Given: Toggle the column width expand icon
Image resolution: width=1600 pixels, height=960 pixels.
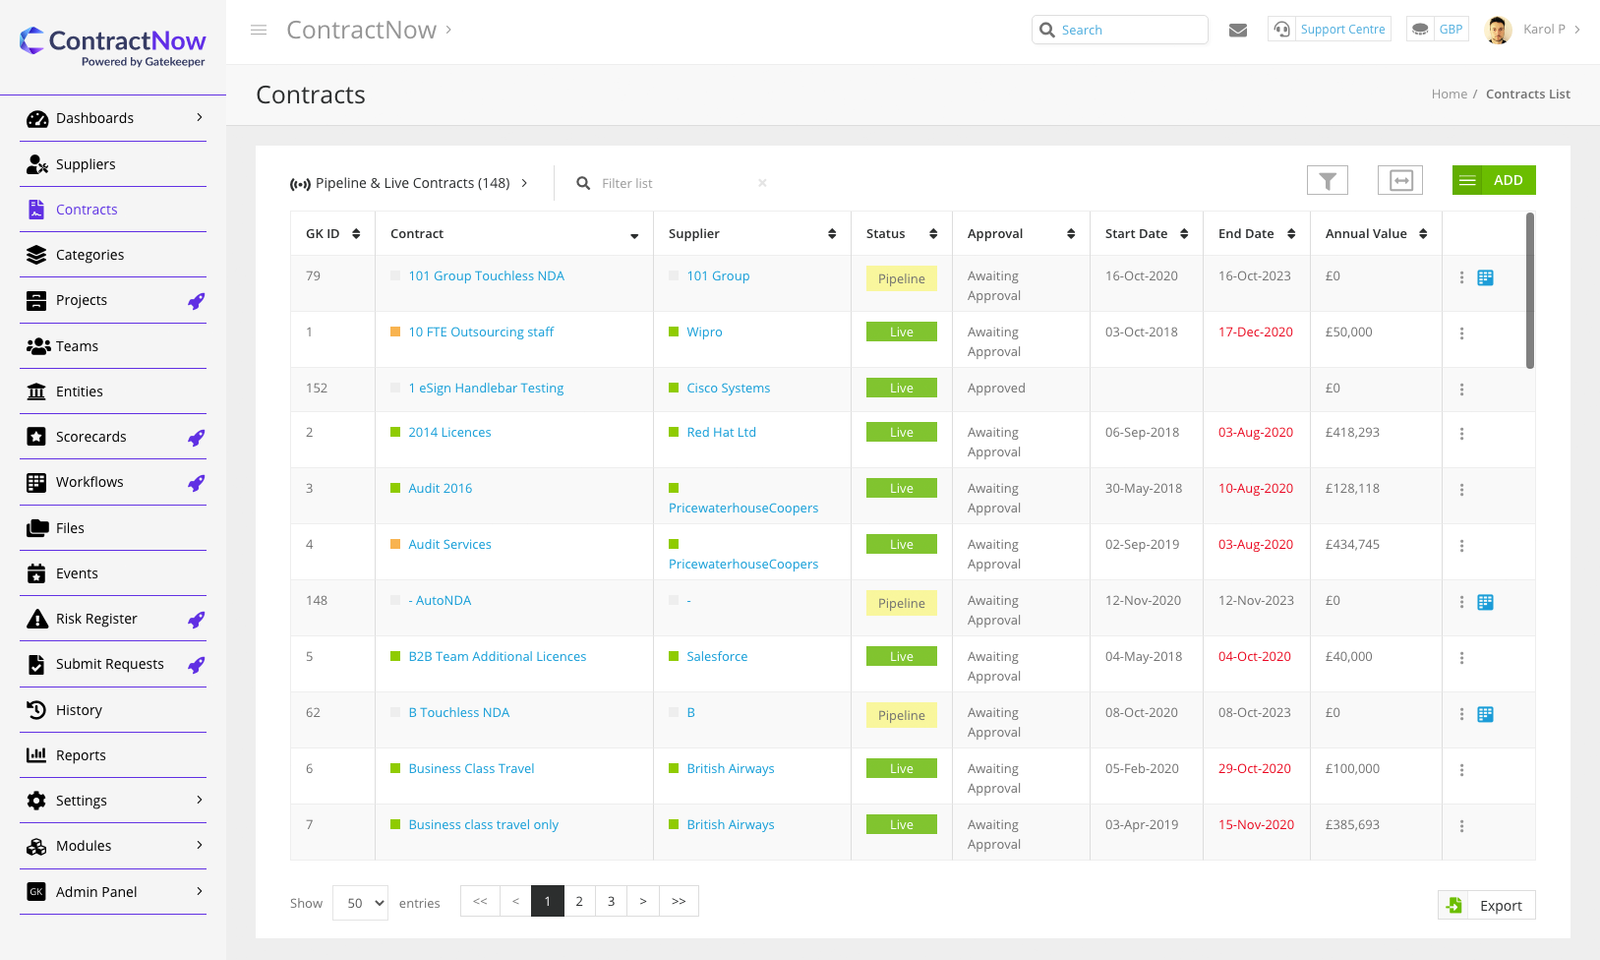Looking at the screenshot, I should point(1400,180).
